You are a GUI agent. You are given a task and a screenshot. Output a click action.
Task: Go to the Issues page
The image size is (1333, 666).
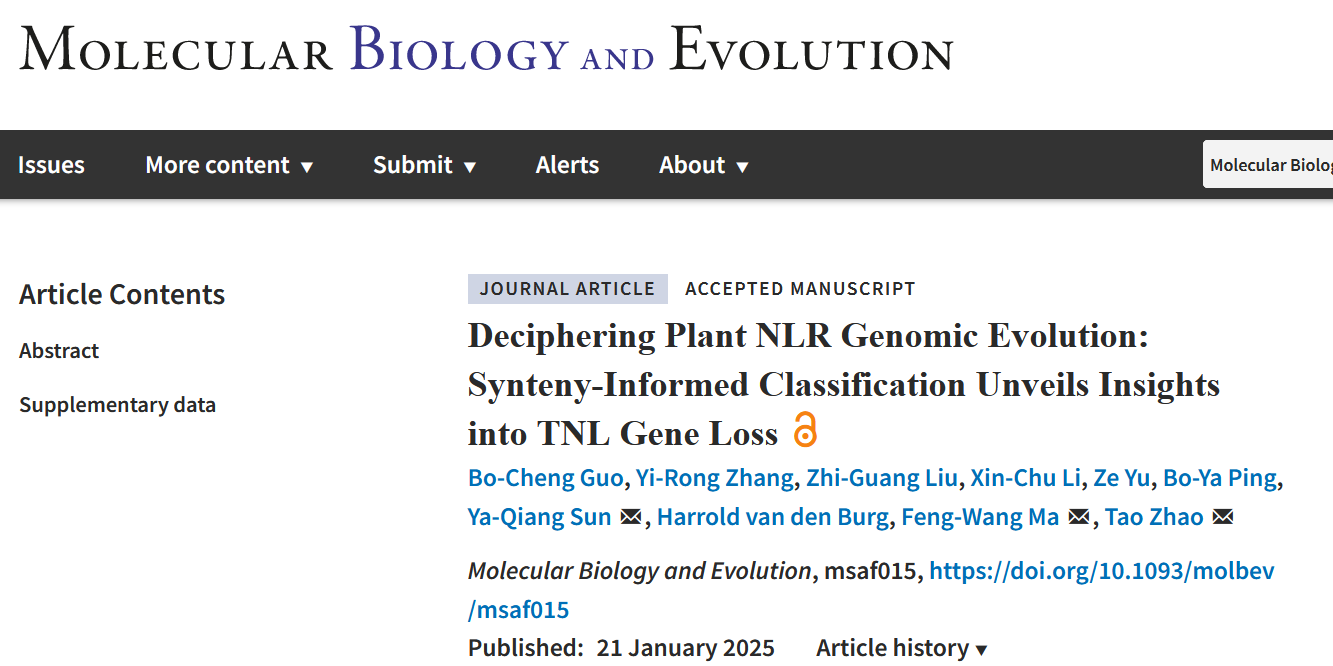point(51,165)
